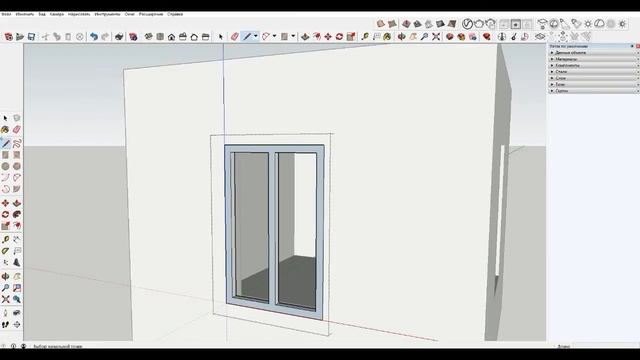Close the default tray panel
The image size is (640, 360).
638,46
